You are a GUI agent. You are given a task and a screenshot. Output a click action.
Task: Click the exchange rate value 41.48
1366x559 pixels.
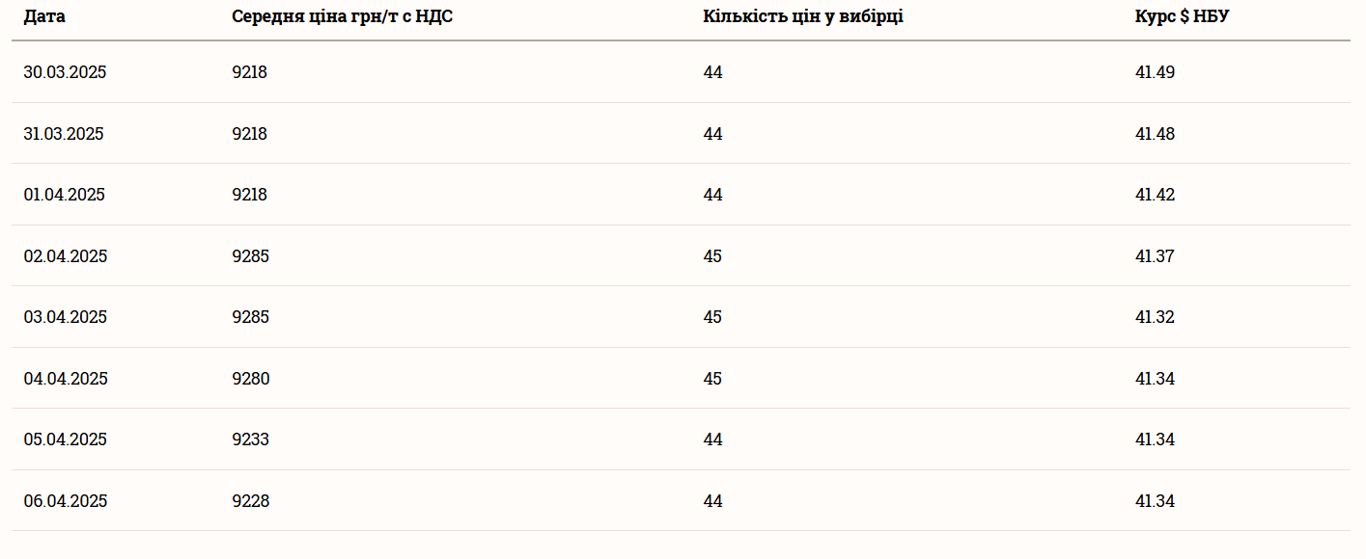pos(1155,134)
